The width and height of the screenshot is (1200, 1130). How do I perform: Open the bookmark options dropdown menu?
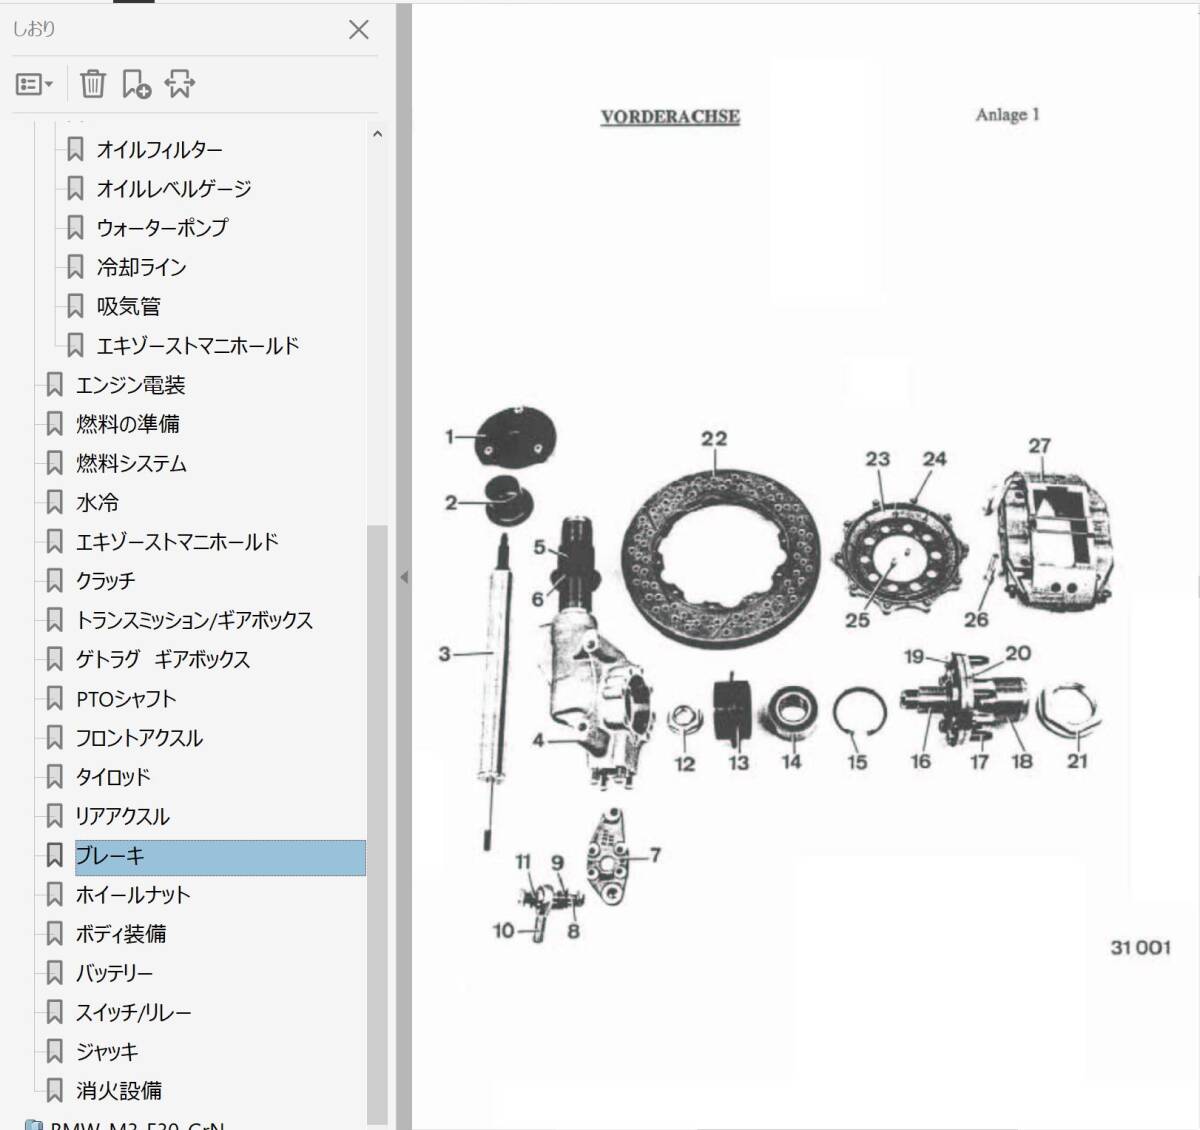tap(34, 85)
